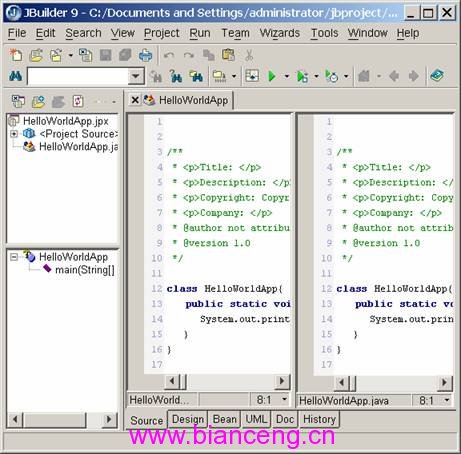This screenshot has height=454, width=461.
Task: Open the File menu
Action: click(x=17, y=33)
